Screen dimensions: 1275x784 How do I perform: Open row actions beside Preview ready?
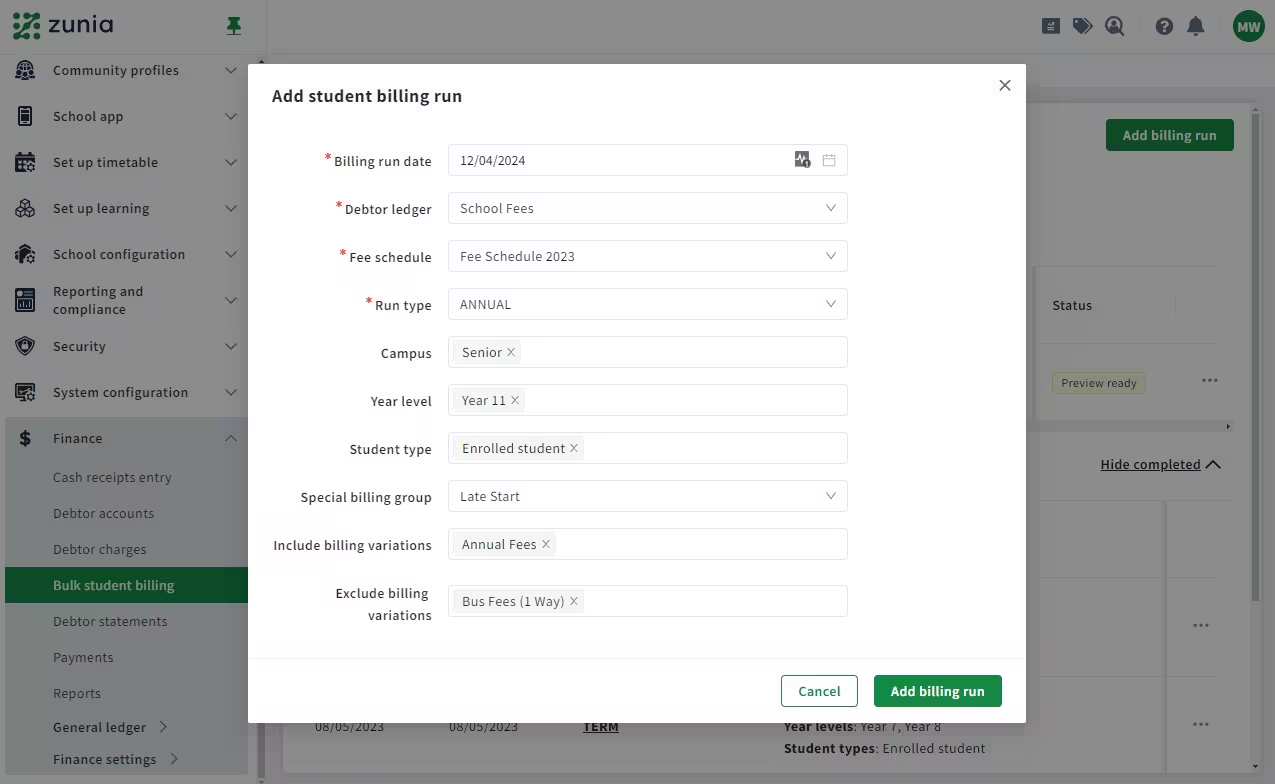[x=1210, y=380]
